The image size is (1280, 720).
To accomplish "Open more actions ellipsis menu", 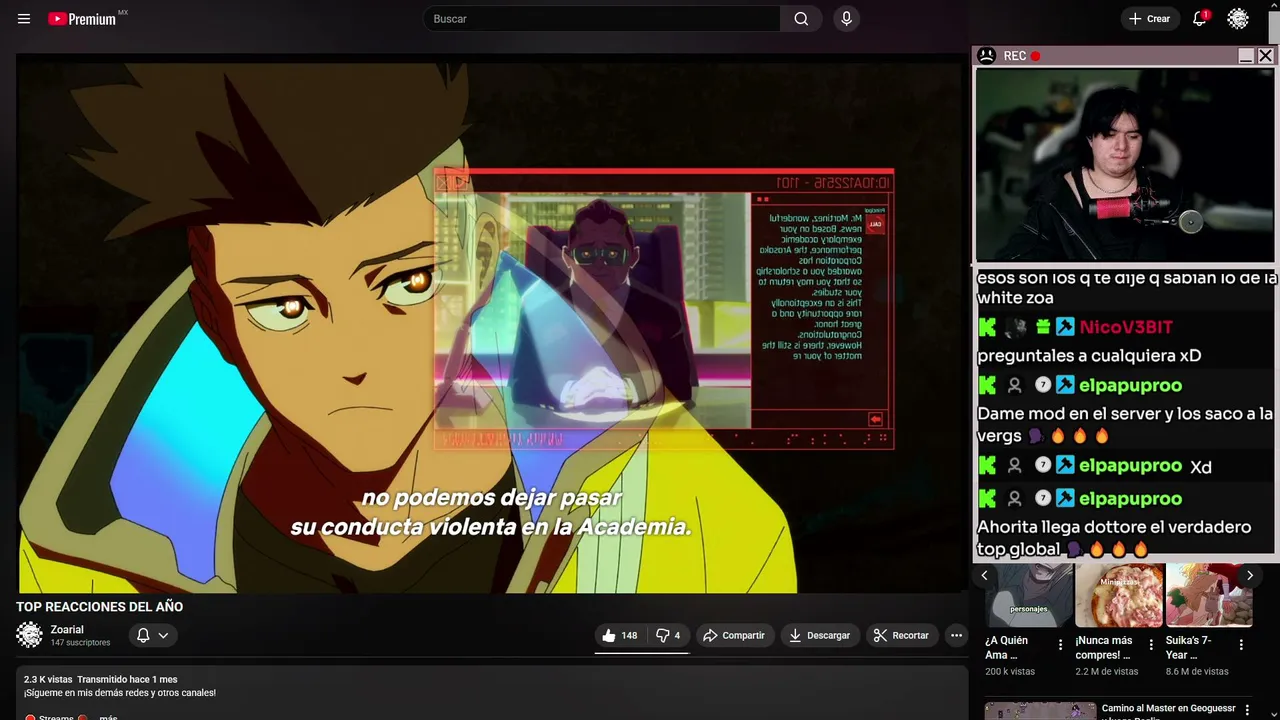I will (956, 635).
